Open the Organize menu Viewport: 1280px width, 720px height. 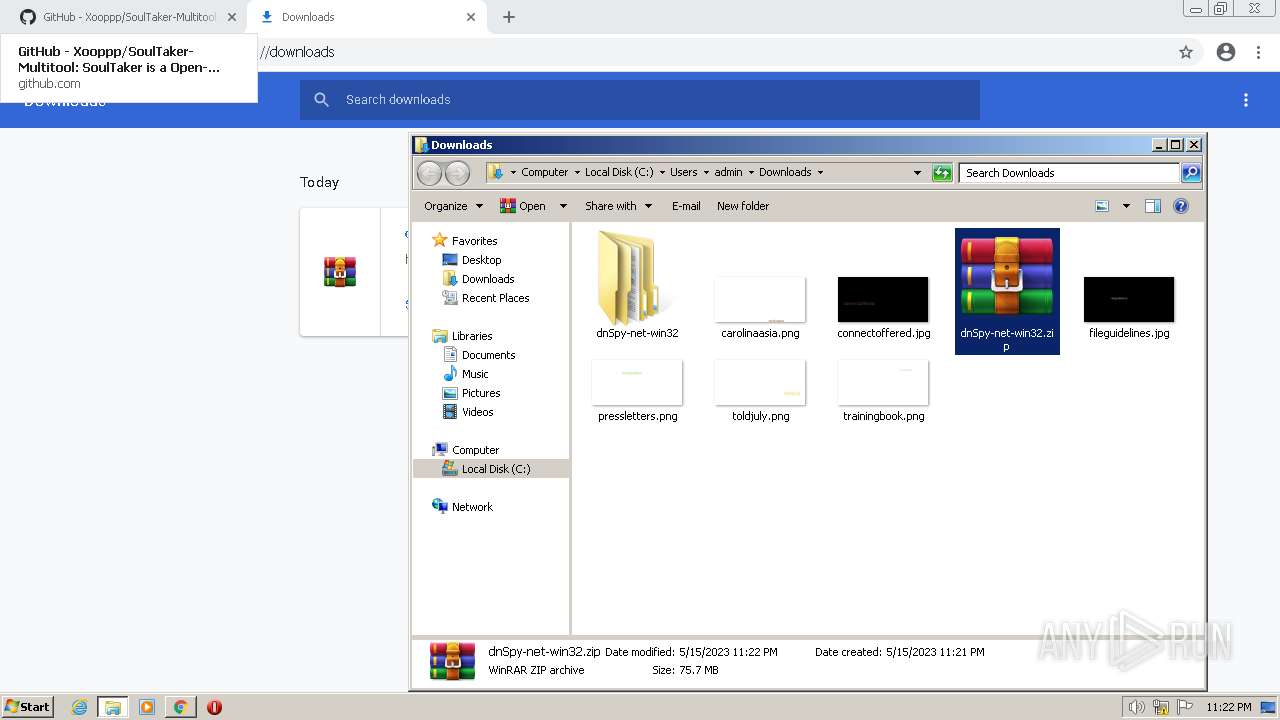point(453,206)
